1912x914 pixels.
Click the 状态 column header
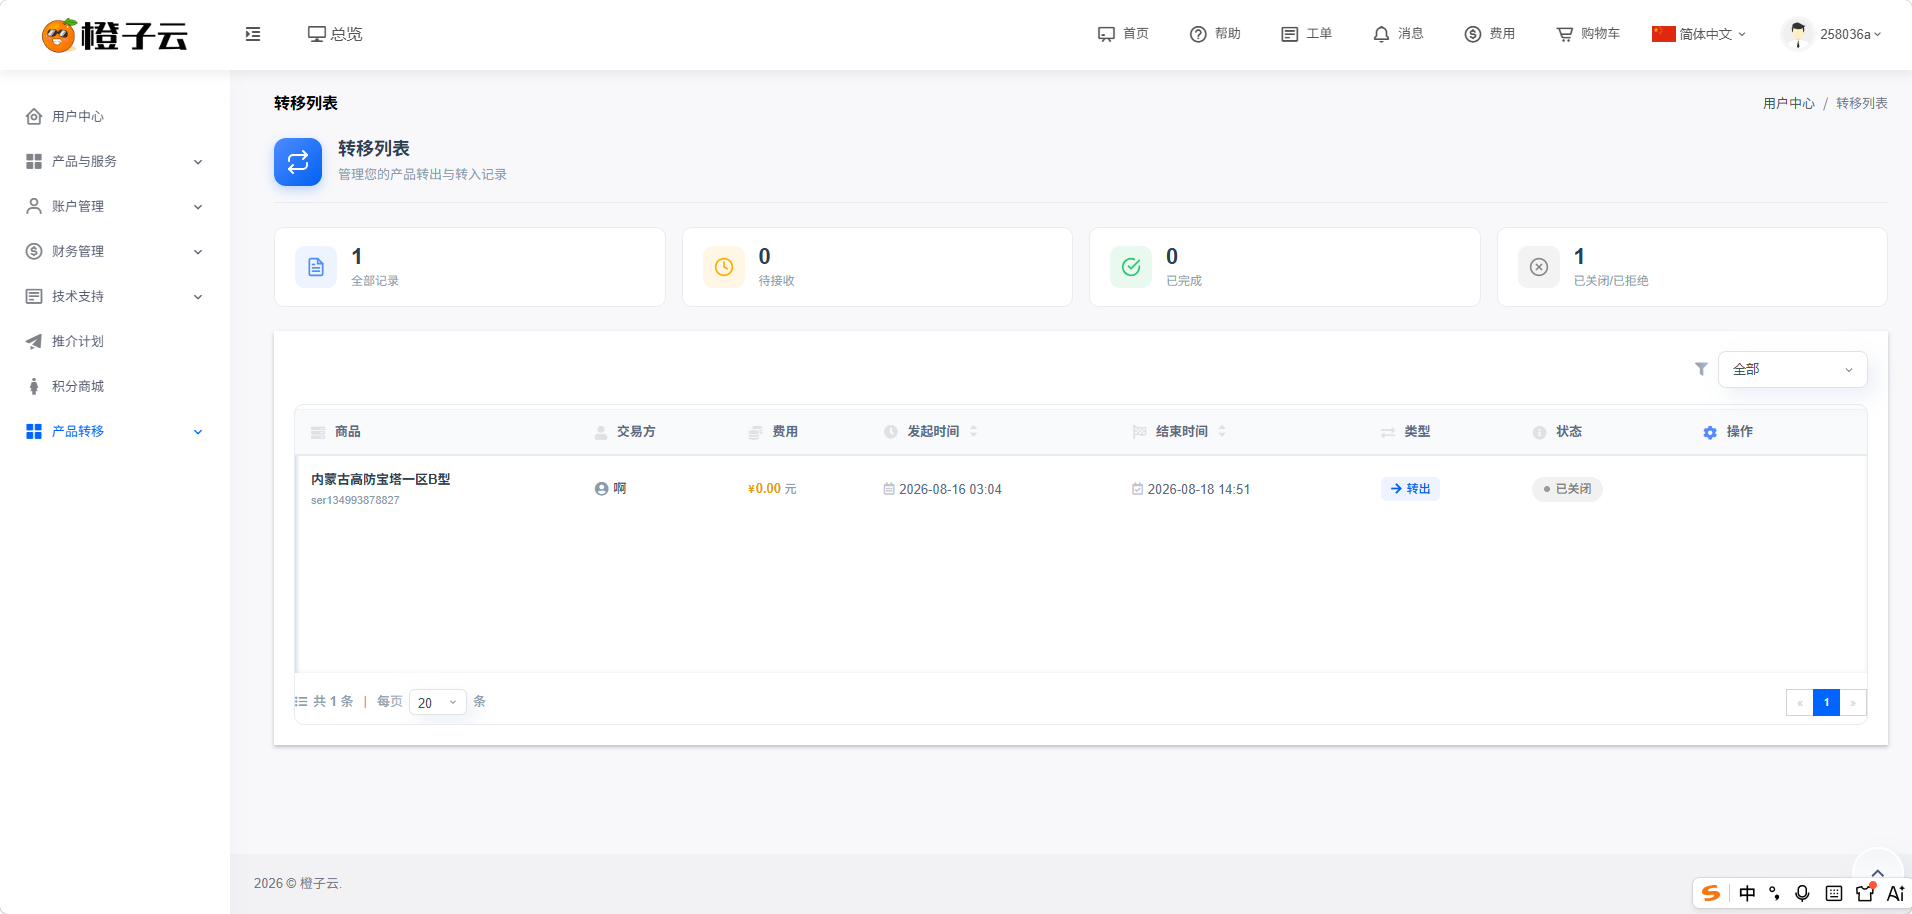pyautogui.click(x=1569, y=431)
